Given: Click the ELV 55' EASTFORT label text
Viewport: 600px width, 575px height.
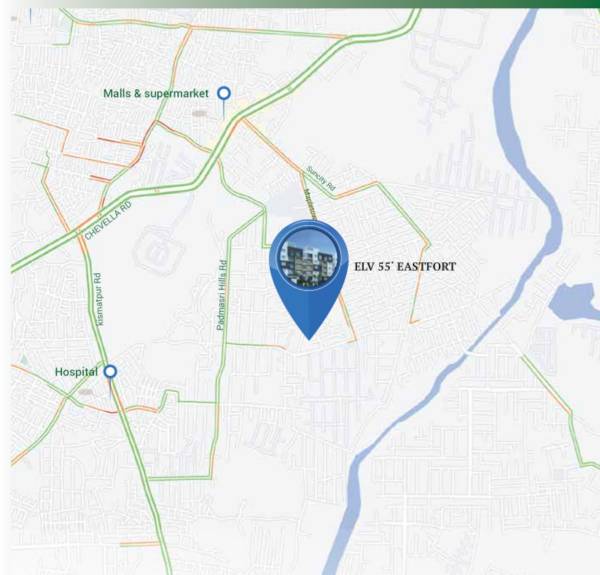Looking at the screenshot, I should click(405, 267).
